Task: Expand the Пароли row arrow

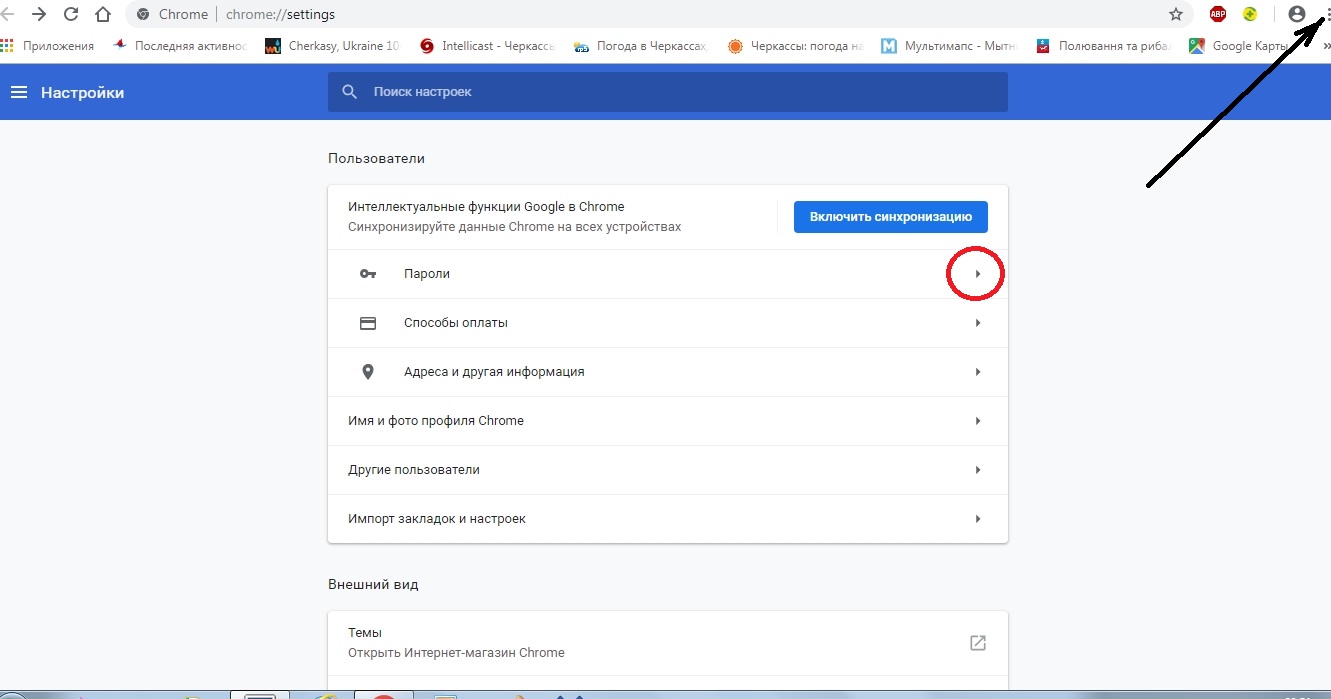Action: coord(977,274)
